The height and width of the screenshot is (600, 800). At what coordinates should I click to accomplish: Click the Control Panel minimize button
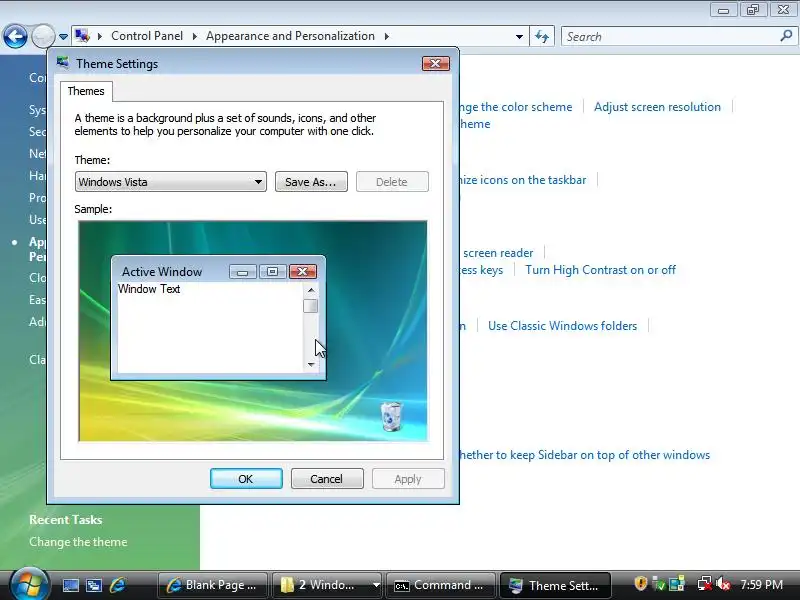723,10
